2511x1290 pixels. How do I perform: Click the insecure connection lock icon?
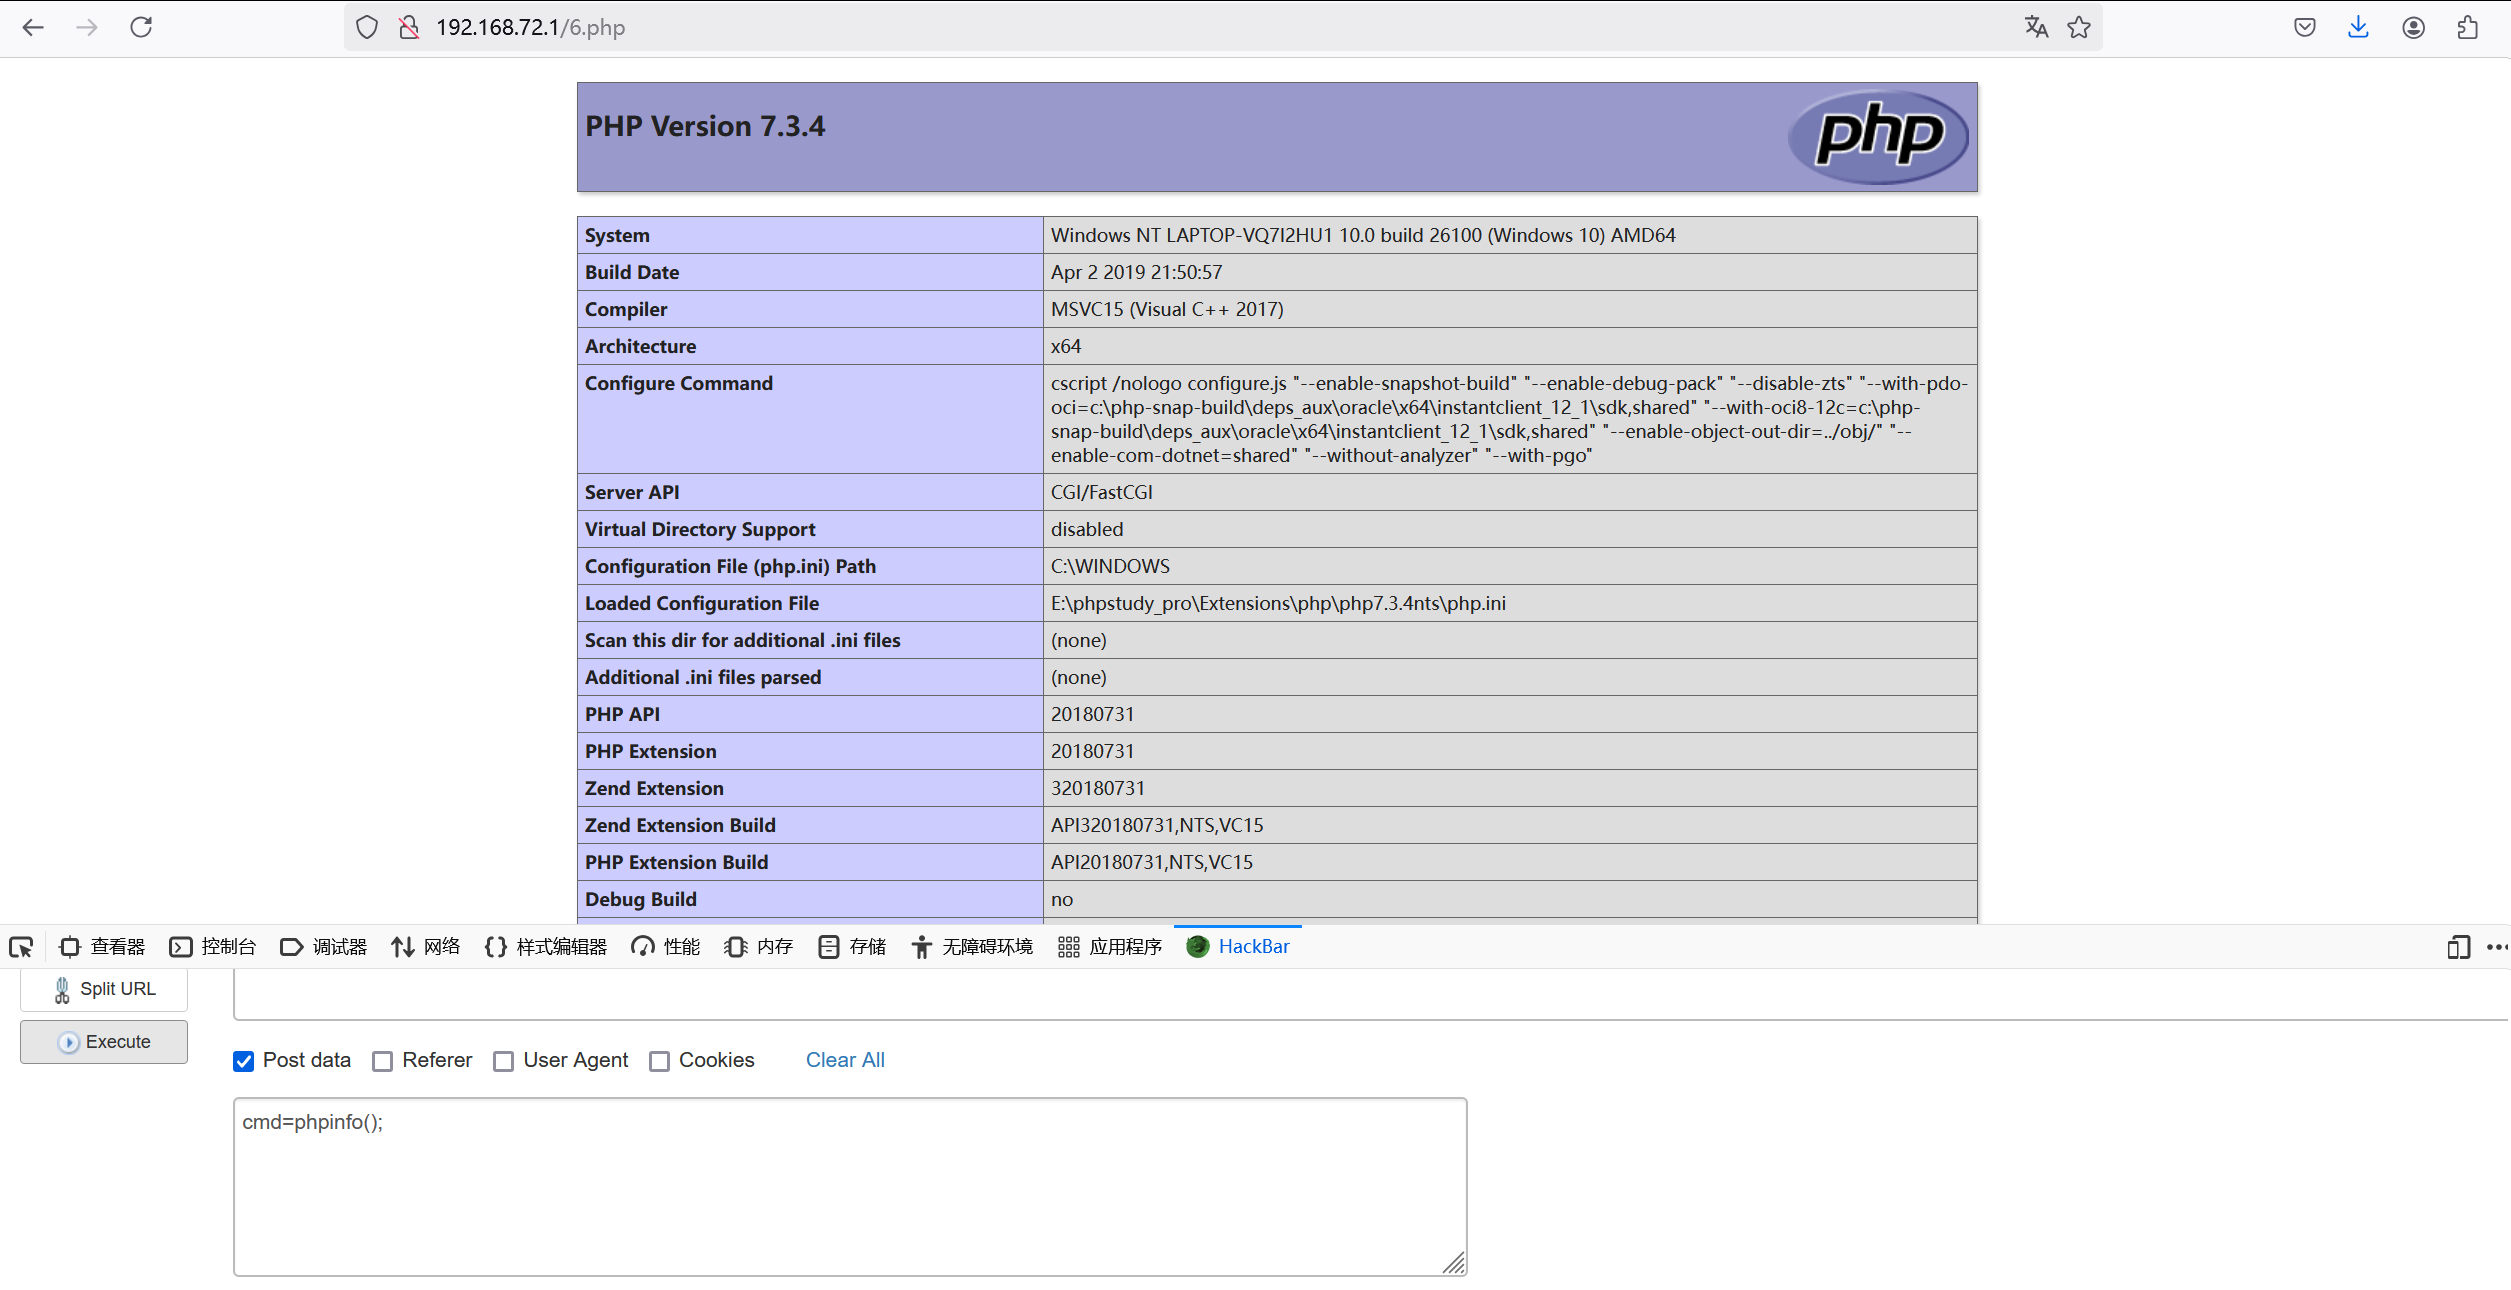[x=409, y=27]
